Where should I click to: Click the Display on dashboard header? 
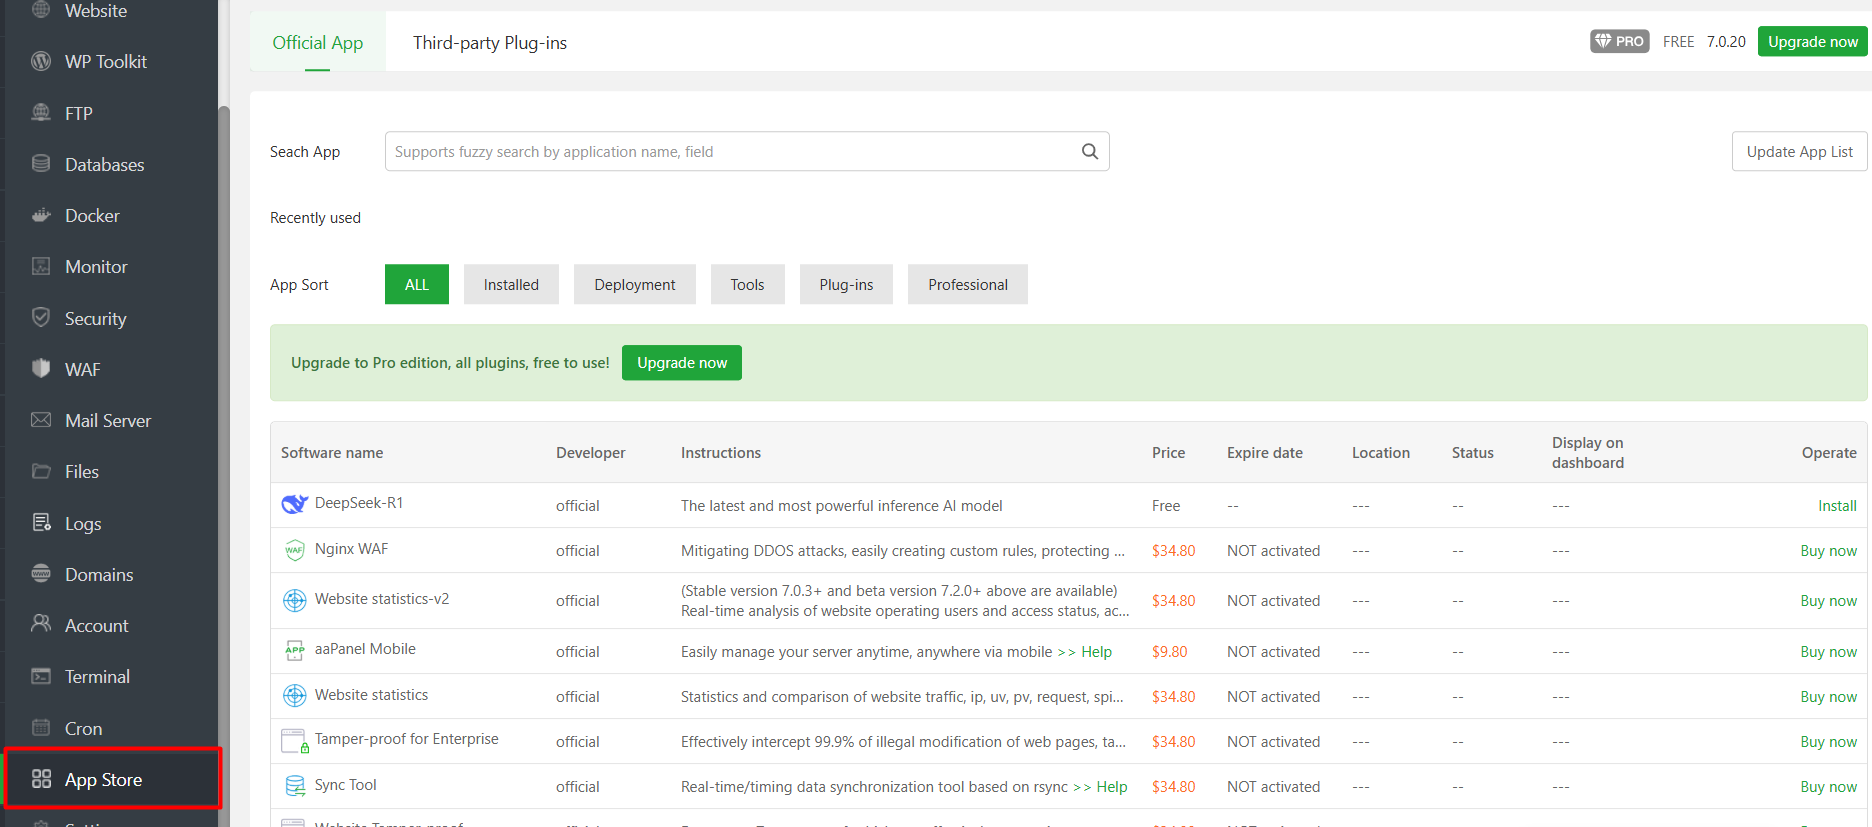click(1588, 453)
